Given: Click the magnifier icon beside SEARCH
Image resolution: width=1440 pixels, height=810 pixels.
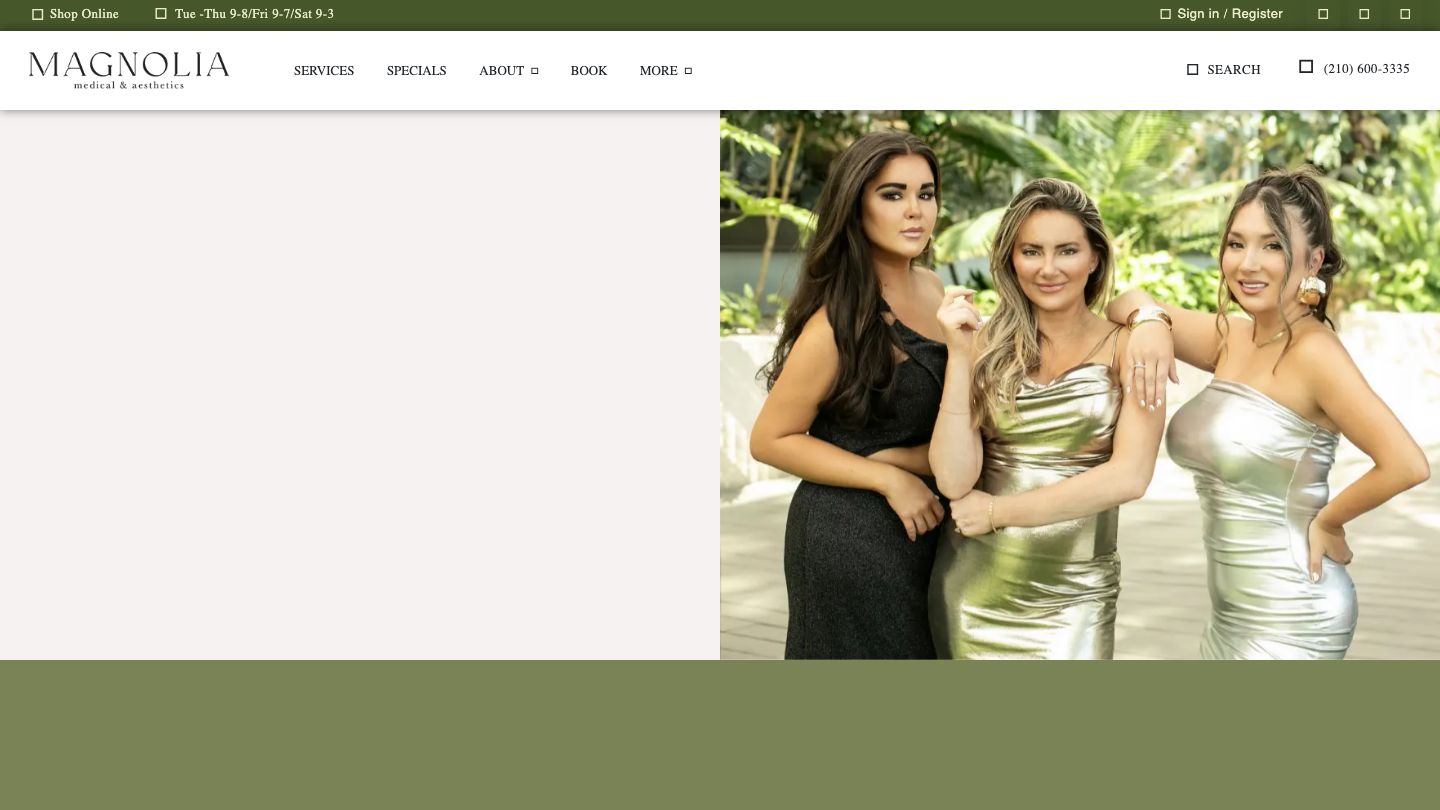Looking at the screenshot, I should point(1193,70).
